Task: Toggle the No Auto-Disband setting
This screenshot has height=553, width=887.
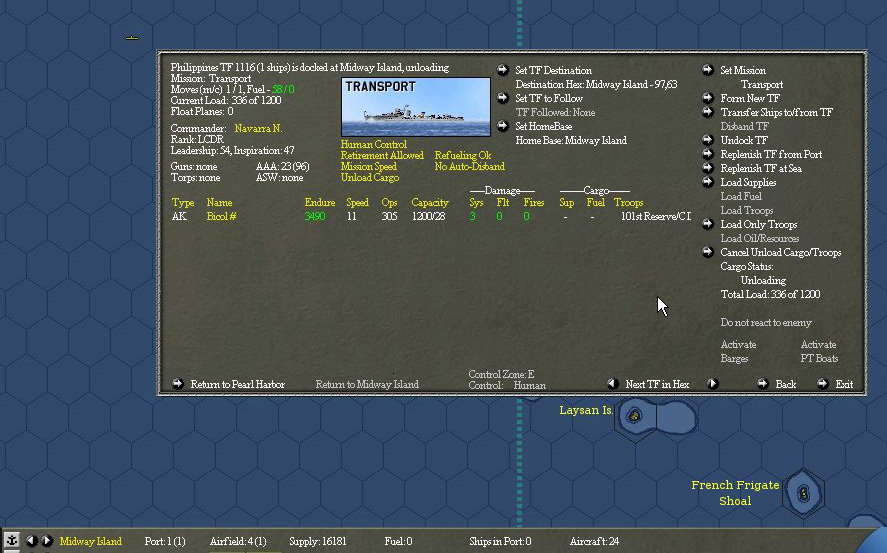Action: coord(470,167)
